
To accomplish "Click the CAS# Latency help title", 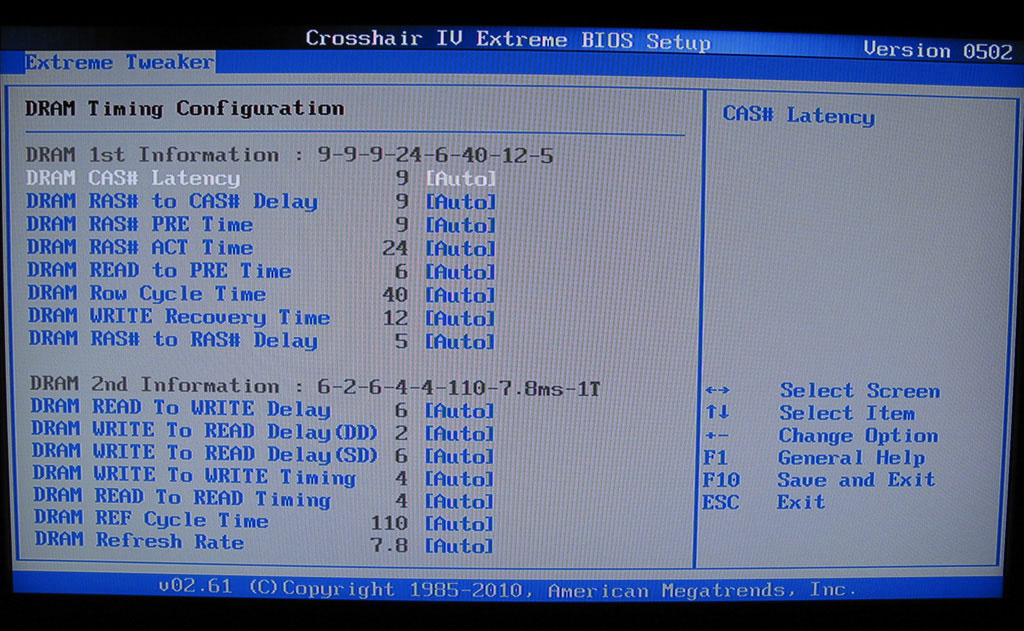I will (798, 116).
